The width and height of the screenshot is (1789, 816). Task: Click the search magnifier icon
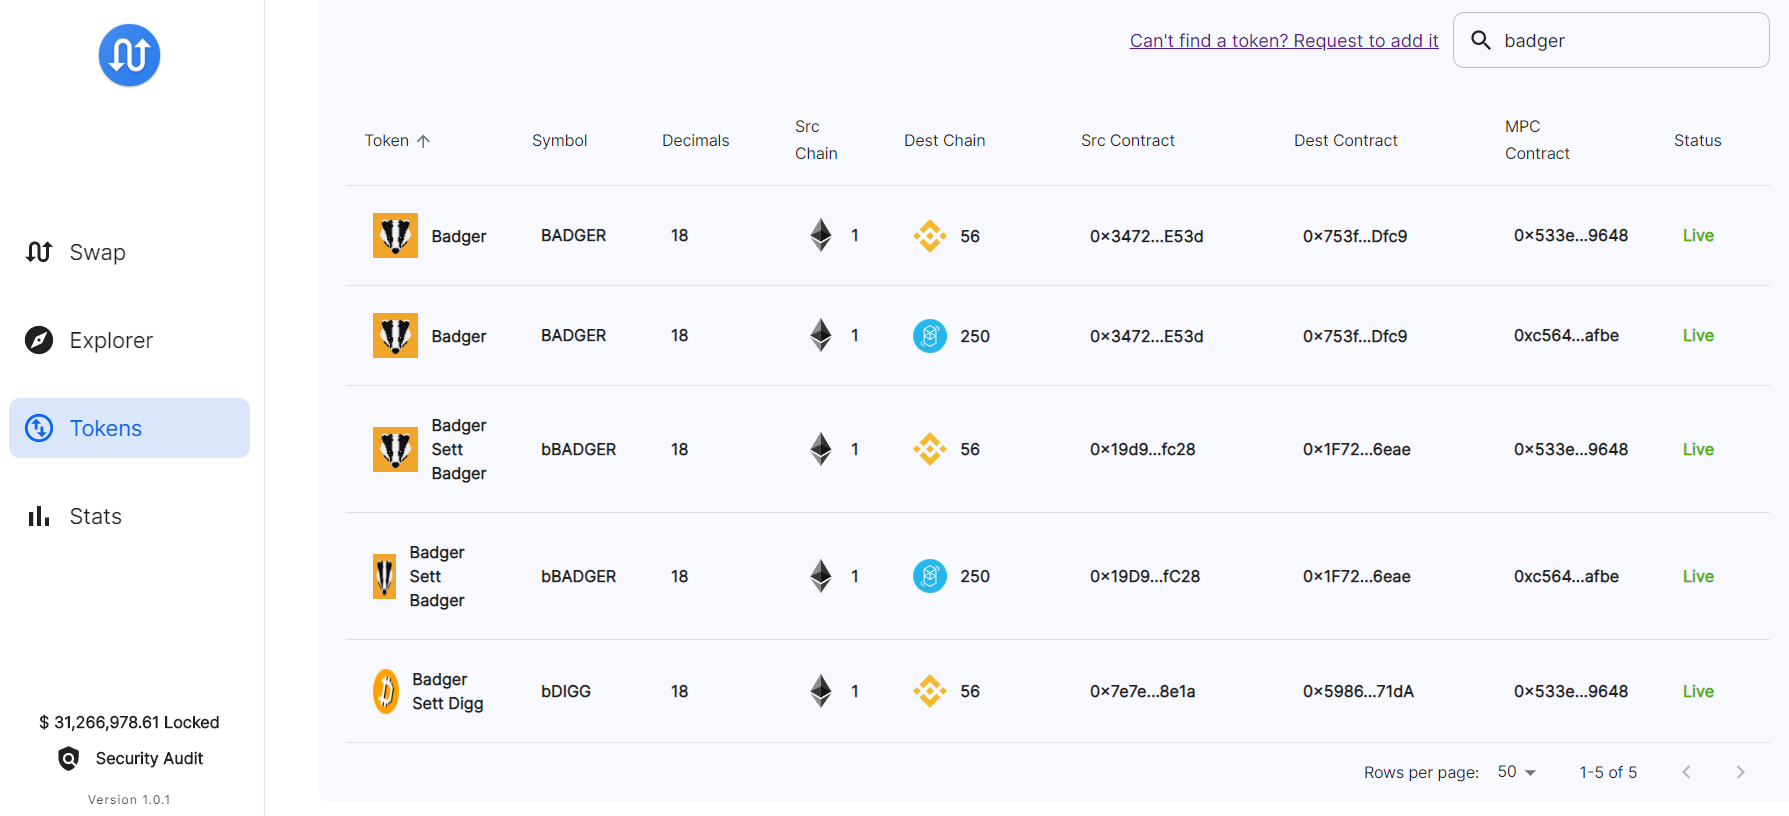pyautogui.click(x=1481, y=40)
